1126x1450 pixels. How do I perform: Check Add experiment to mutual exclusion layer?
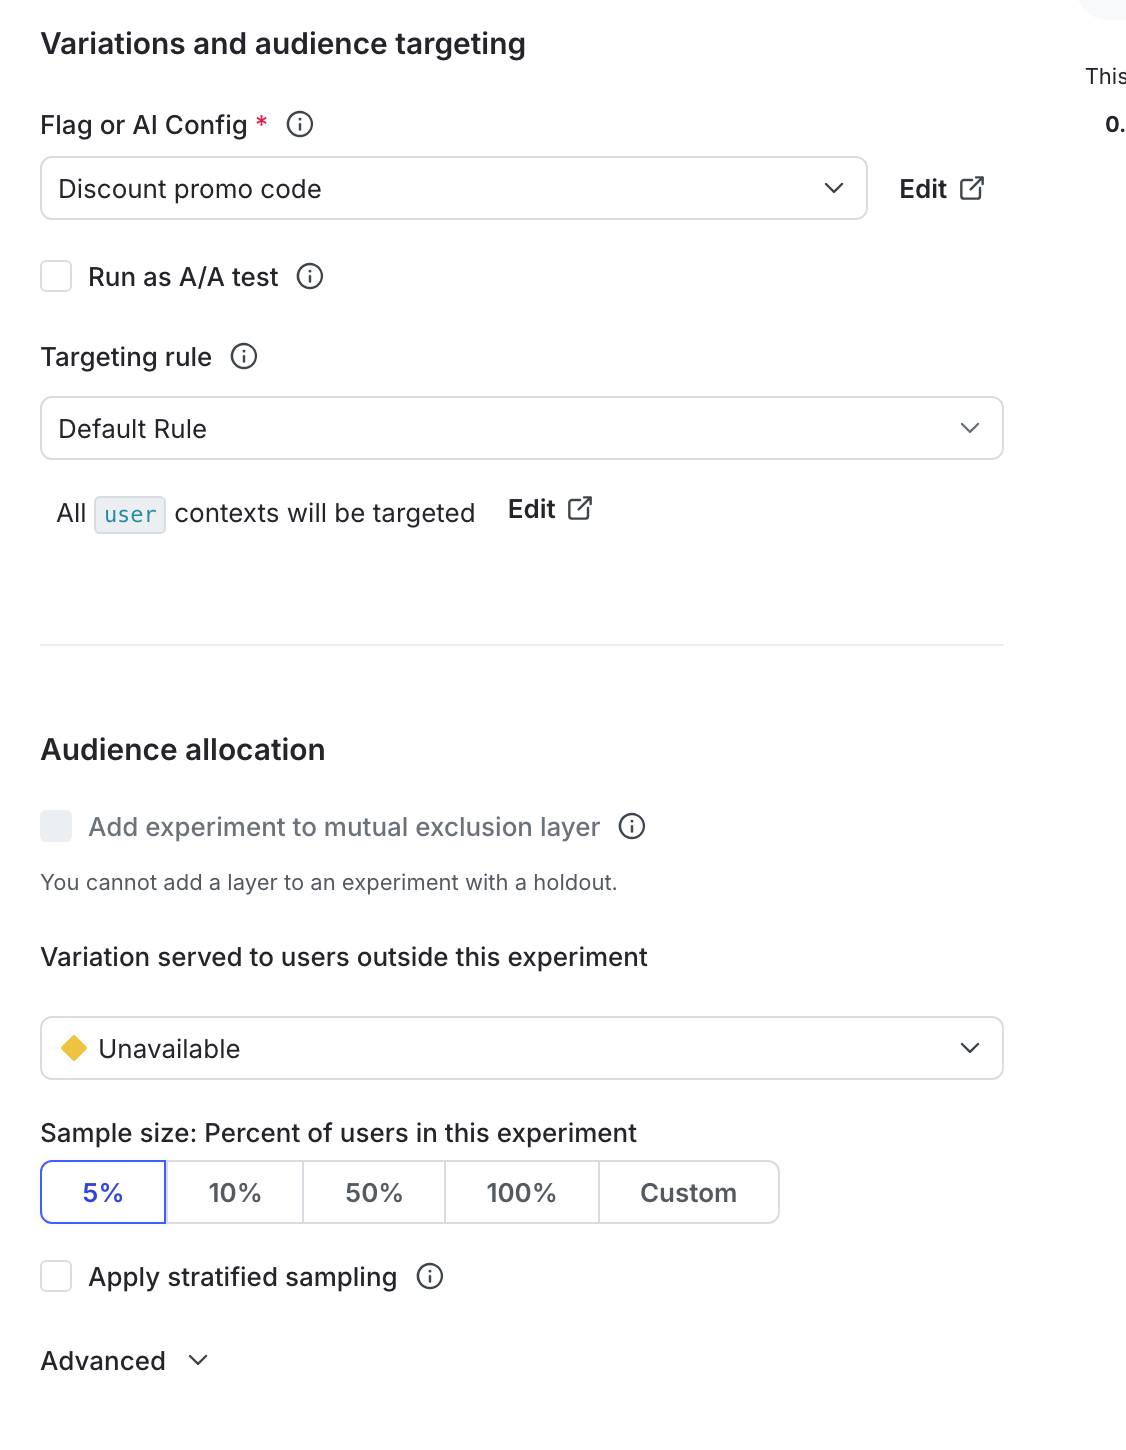click(x=56, y=827)
